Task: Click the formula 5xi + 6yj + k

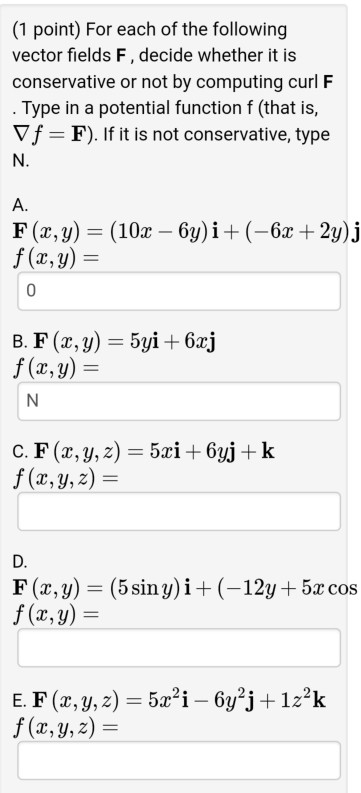Action: tap(154, 452)
